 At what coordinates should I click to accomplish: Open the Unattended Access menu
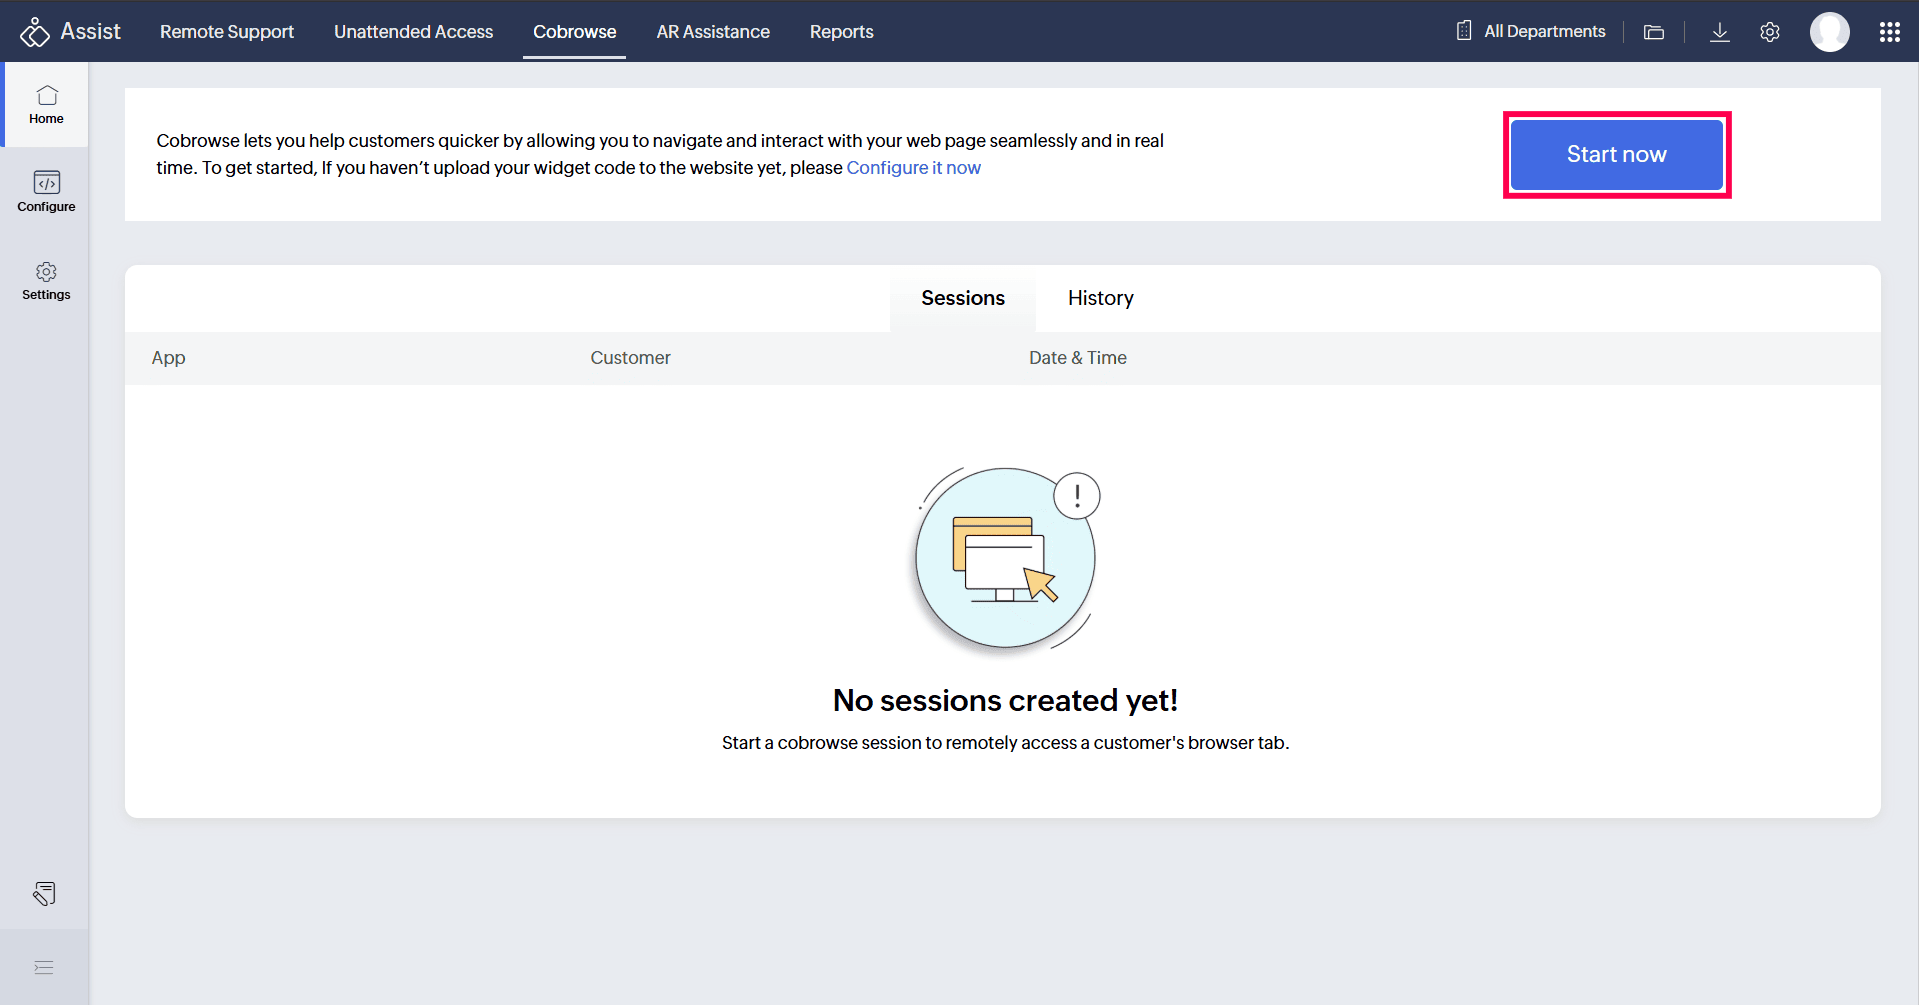click(x=413, y=32)
